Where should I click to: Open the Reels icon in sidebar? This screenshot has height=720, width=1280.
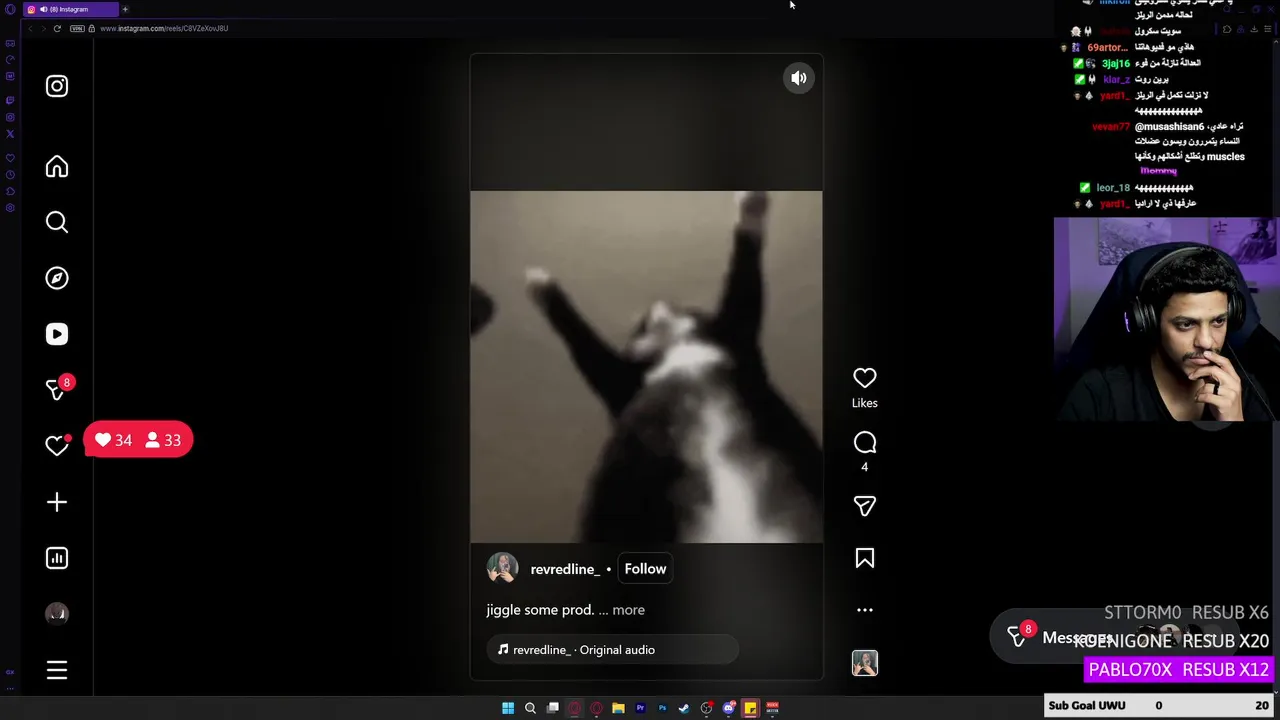tap(57, 334)
